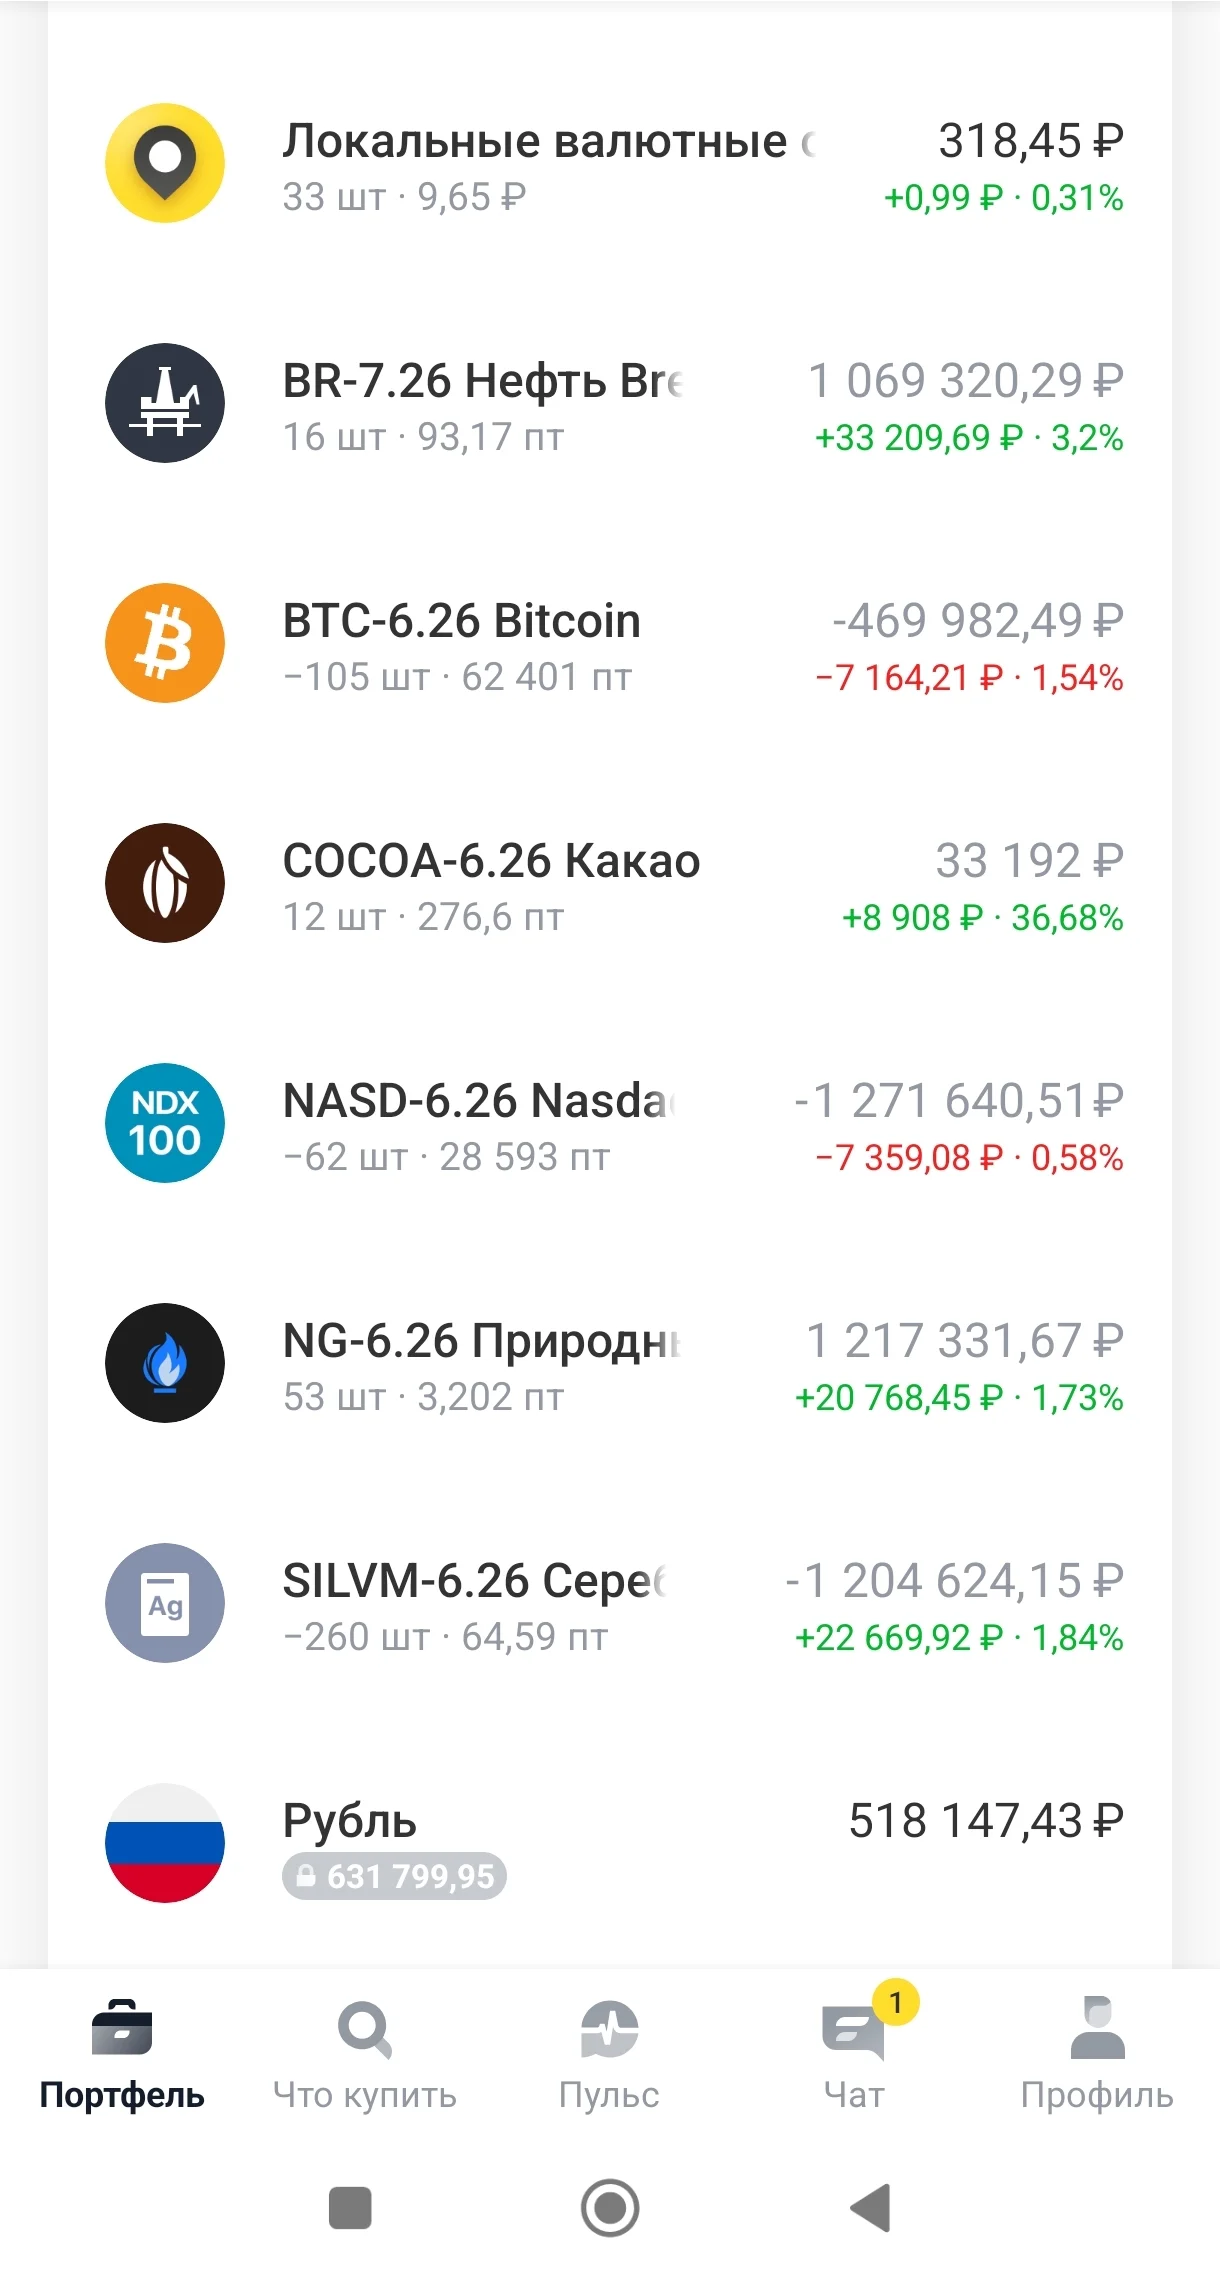Tap the brown cocoa bean icon
The width and height of the screenshot is (1220, 2279).
[165, 883]
